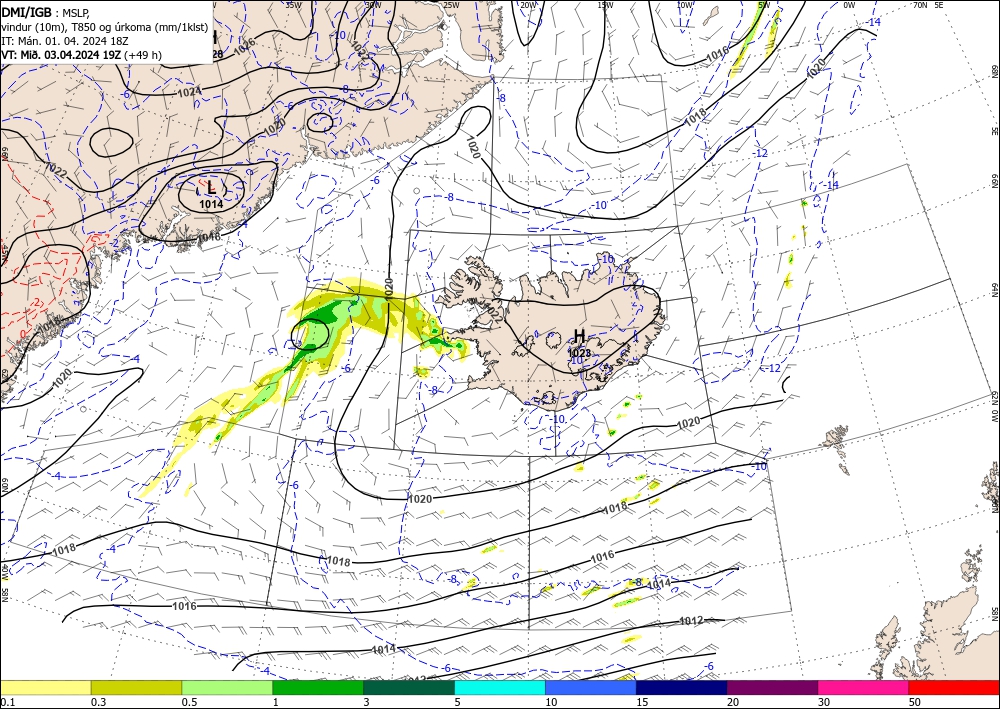Click the '15W' longitude label at the top

[x=605, y=5]
